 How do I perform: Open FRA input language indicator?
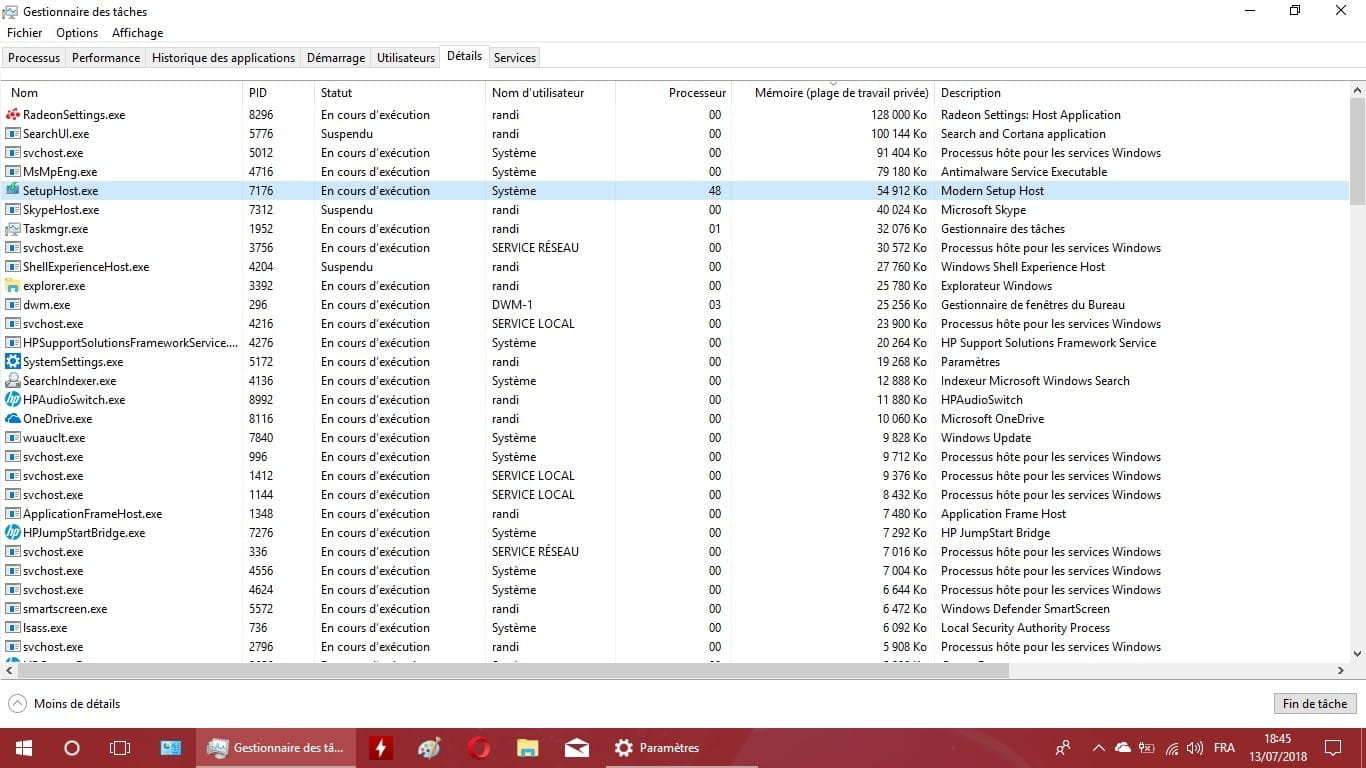tap(1223, 748)
